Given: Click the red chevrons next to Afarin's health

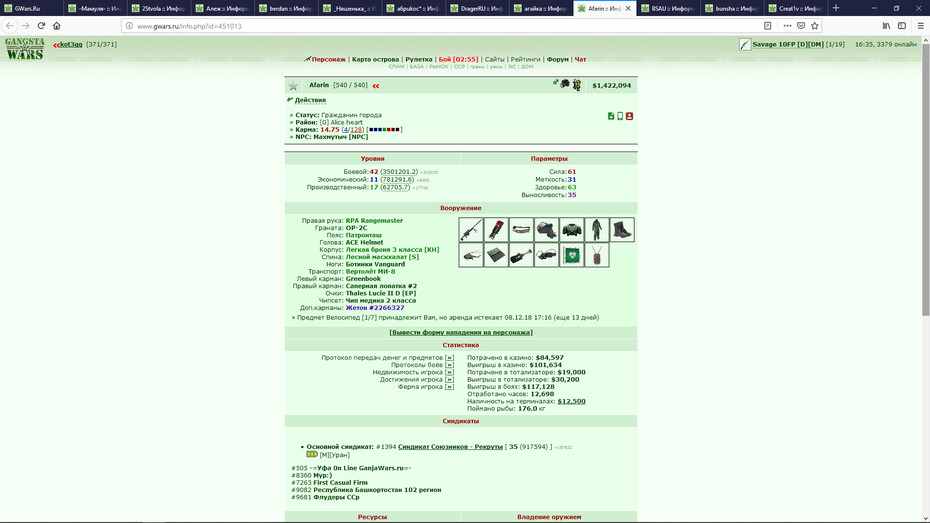Looking at the screenshot, I should 375,86.
